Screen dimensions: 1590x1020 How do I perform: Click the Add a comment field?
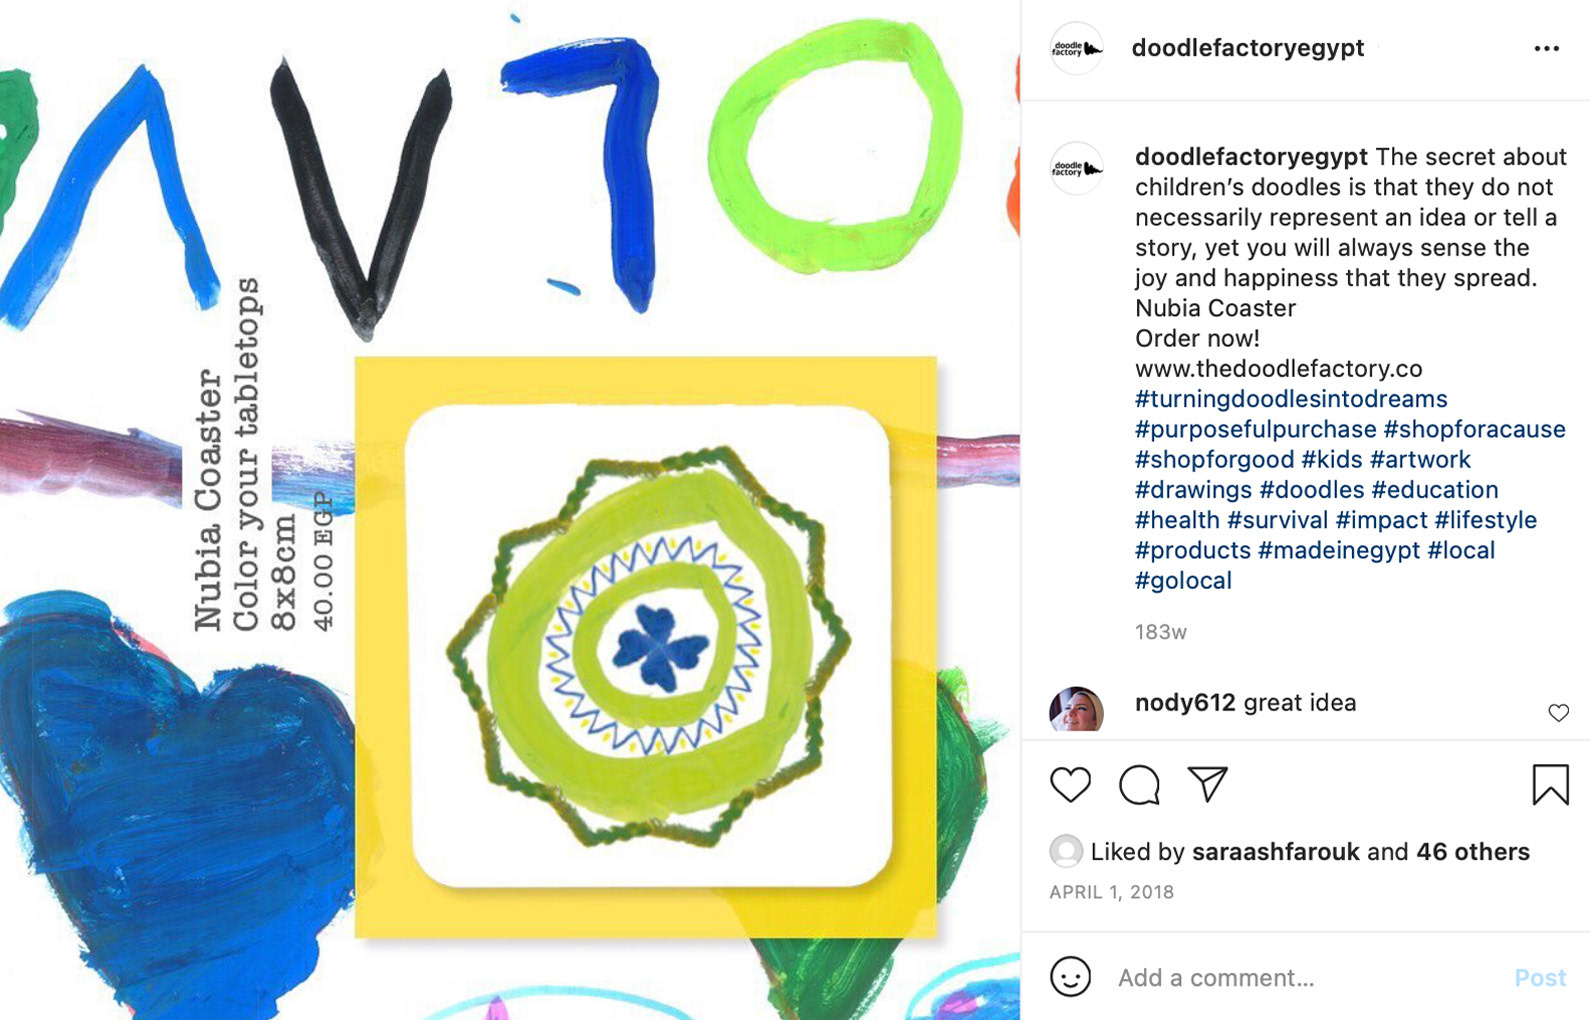[x=1300, y=978]
